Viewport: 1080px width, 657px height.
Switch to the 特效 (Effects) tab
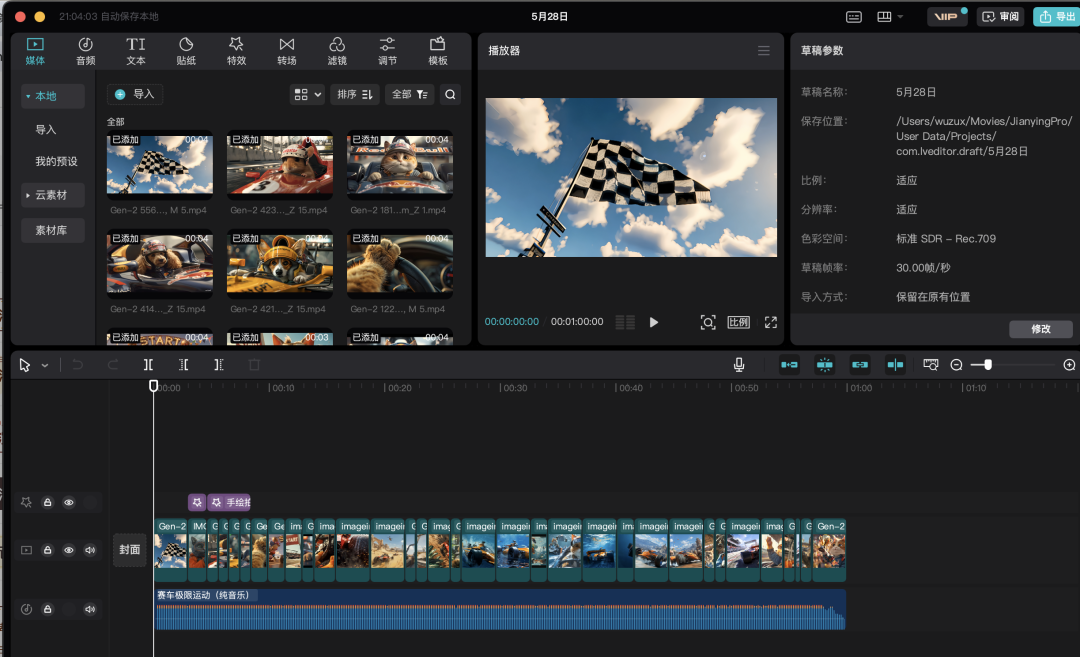(x=236, y=51)
